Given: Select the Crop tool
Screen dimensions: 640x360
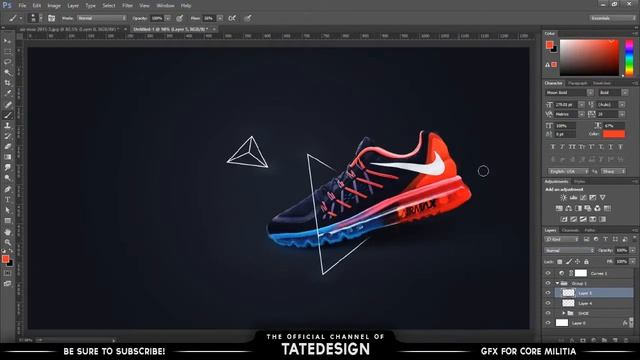Looking at the screenshot, I should point(7,83).
